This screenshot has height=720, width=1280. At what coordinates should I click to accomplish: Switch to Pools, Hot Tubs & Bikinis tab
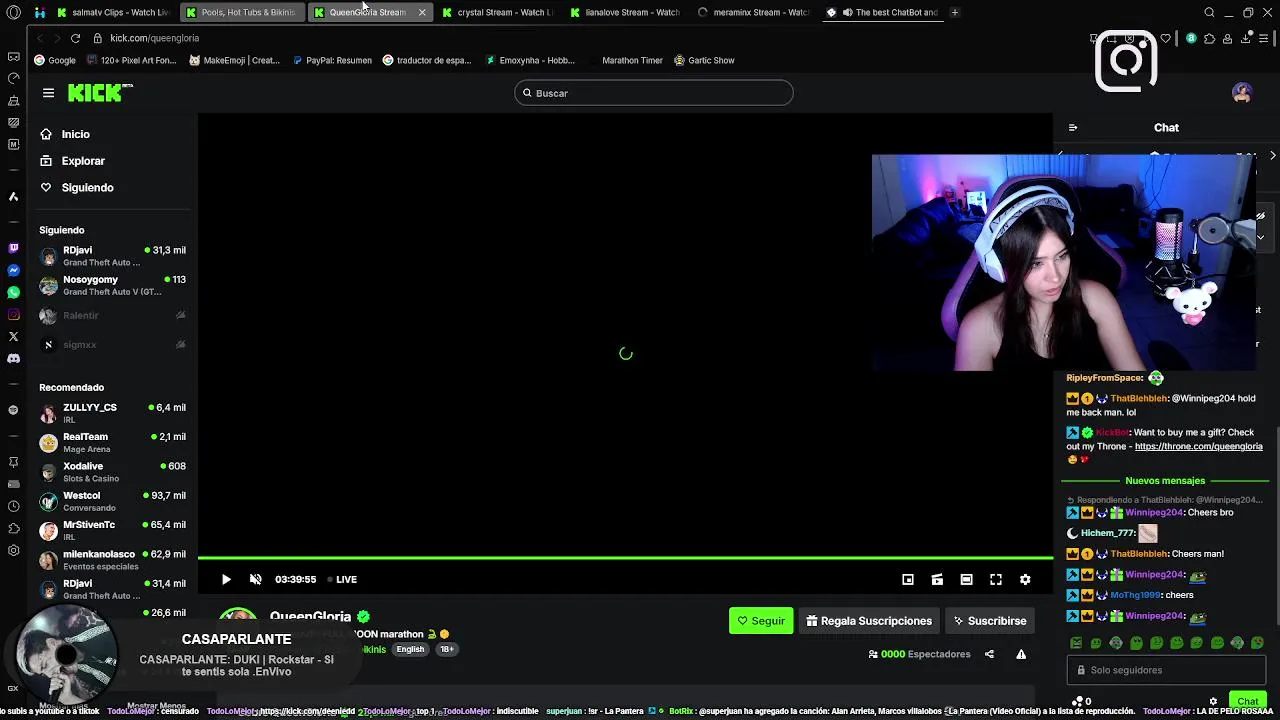click(242, 12)
